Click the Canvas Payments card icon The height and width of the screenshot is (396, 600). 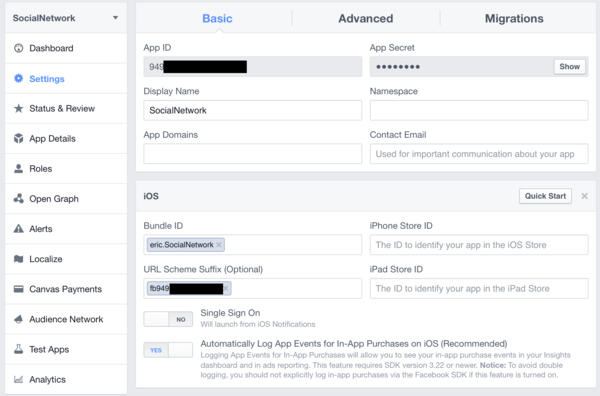pyautogui.click(x=18, y=289)
